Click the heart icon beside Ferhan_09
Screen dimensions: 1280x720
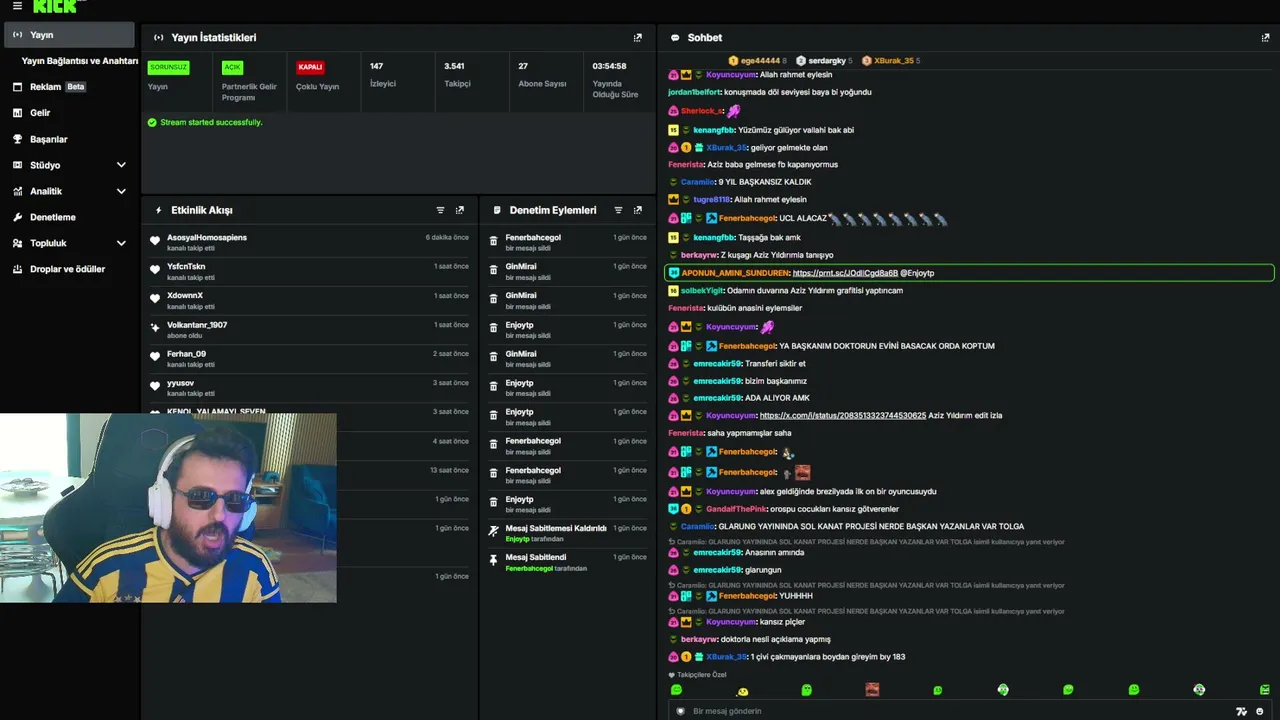tap(155, 357)
